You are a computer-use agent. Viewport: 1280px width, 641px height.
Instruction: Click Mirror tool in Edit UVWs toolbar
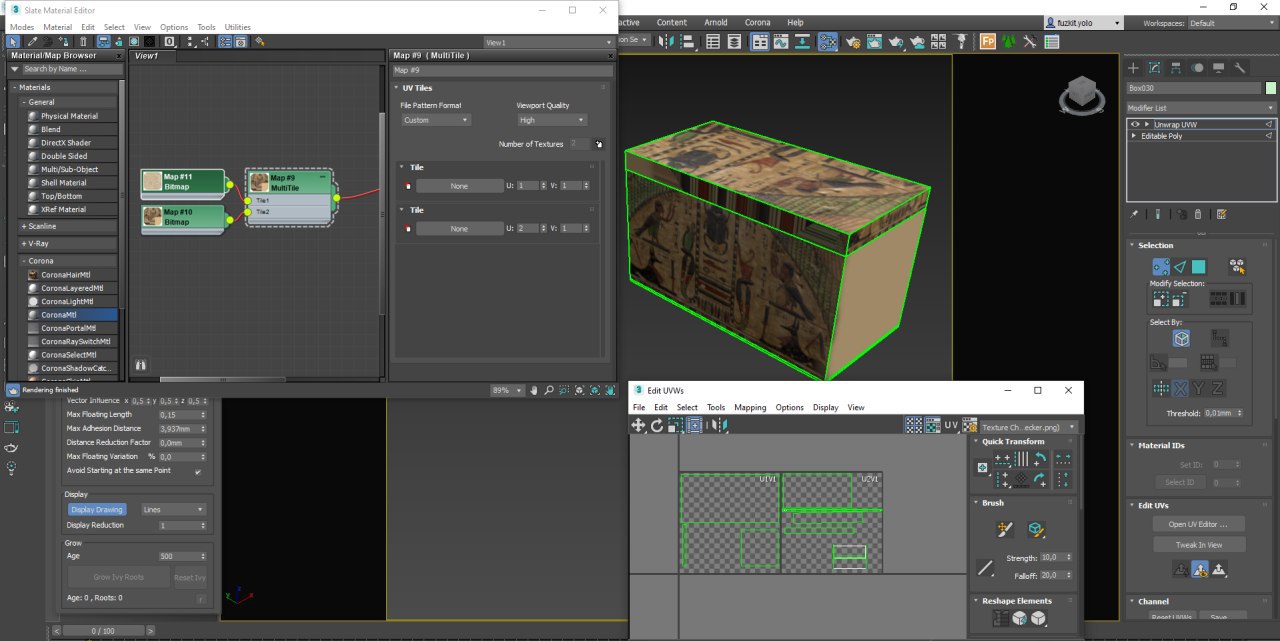click(x=718, y=425)
